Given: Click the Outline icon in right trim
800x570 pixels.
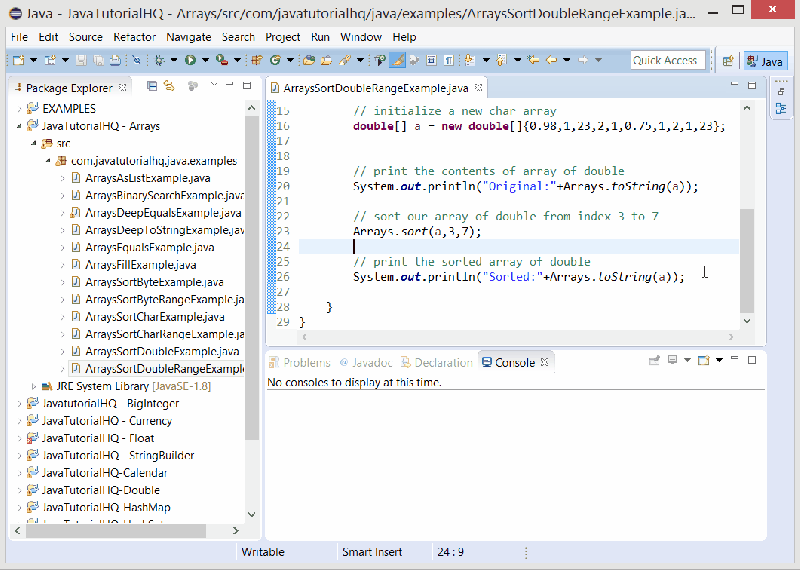Looking at the screenshot, I should coord(781,108).
